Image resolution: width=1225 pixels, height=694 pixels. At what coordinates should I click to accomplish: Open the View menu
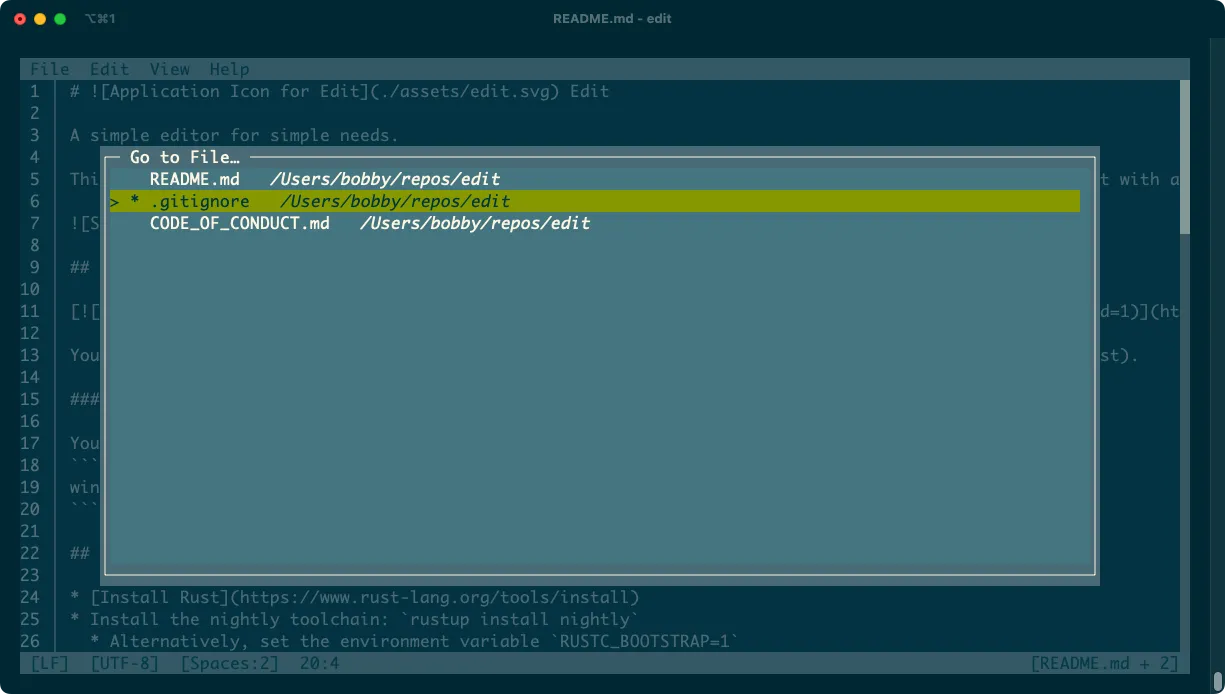(x=169, y=69)
